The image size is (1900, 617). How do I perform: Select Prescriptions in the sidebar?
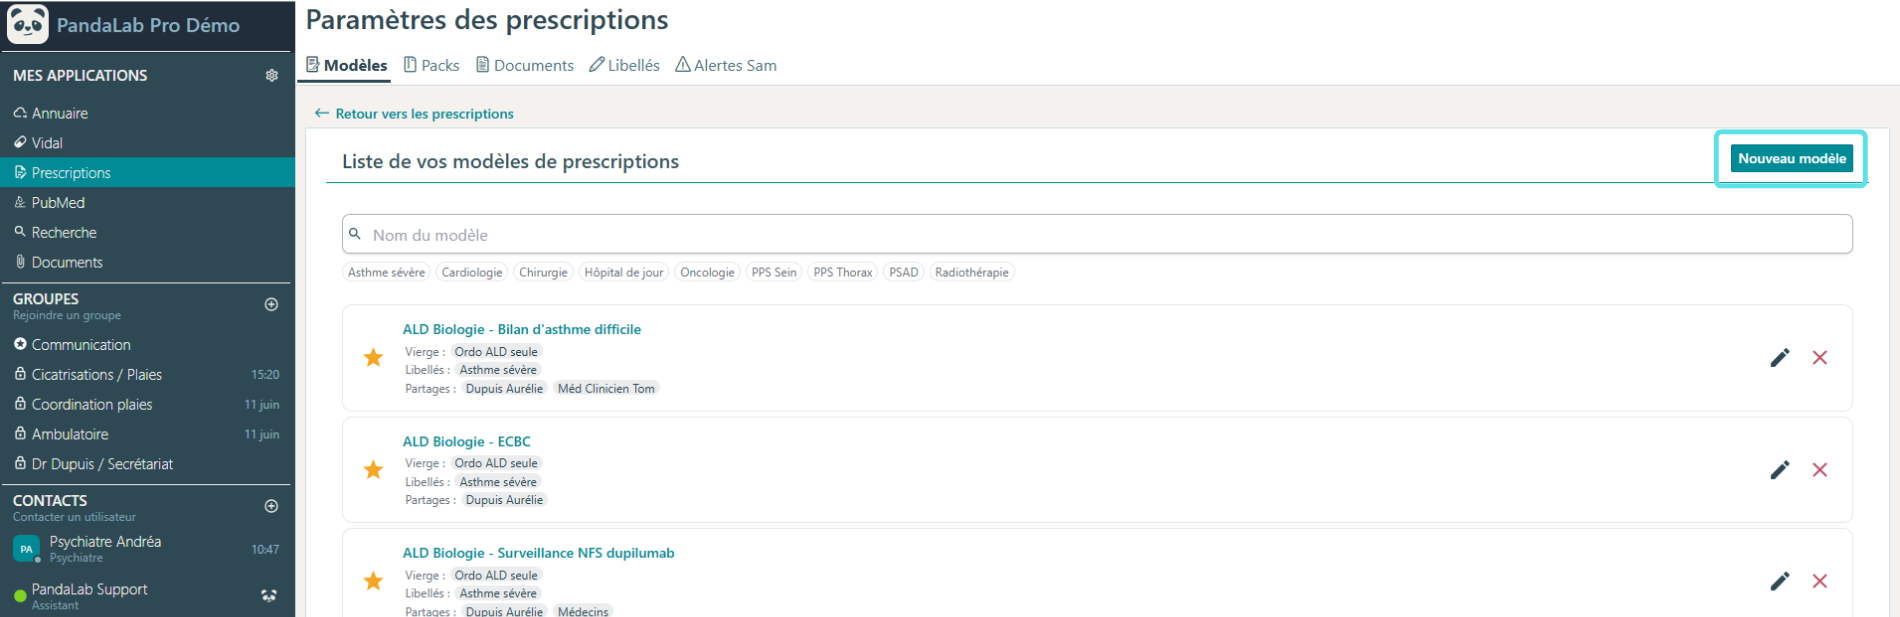pyautogui.click(x=147, y=173)
